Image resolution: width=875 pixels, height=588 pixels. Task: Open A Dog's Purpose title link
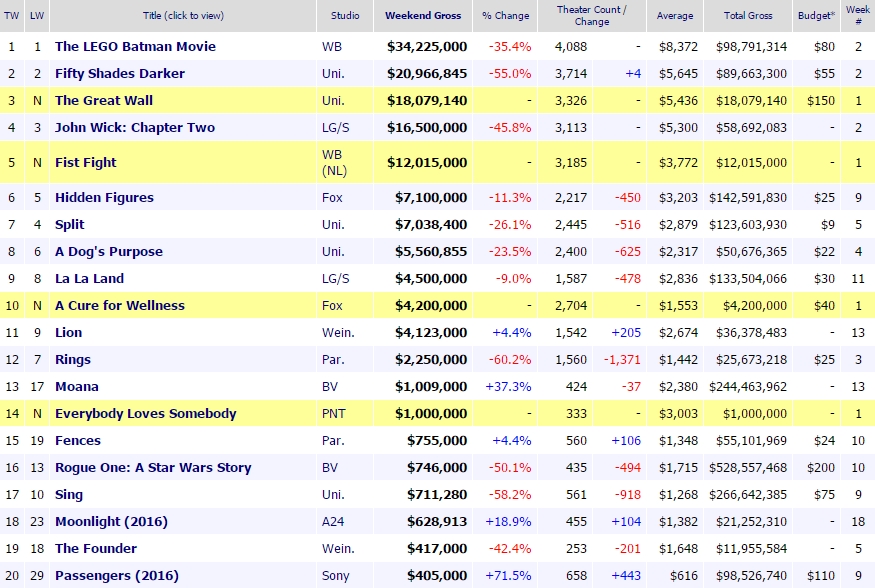[109, 252]
